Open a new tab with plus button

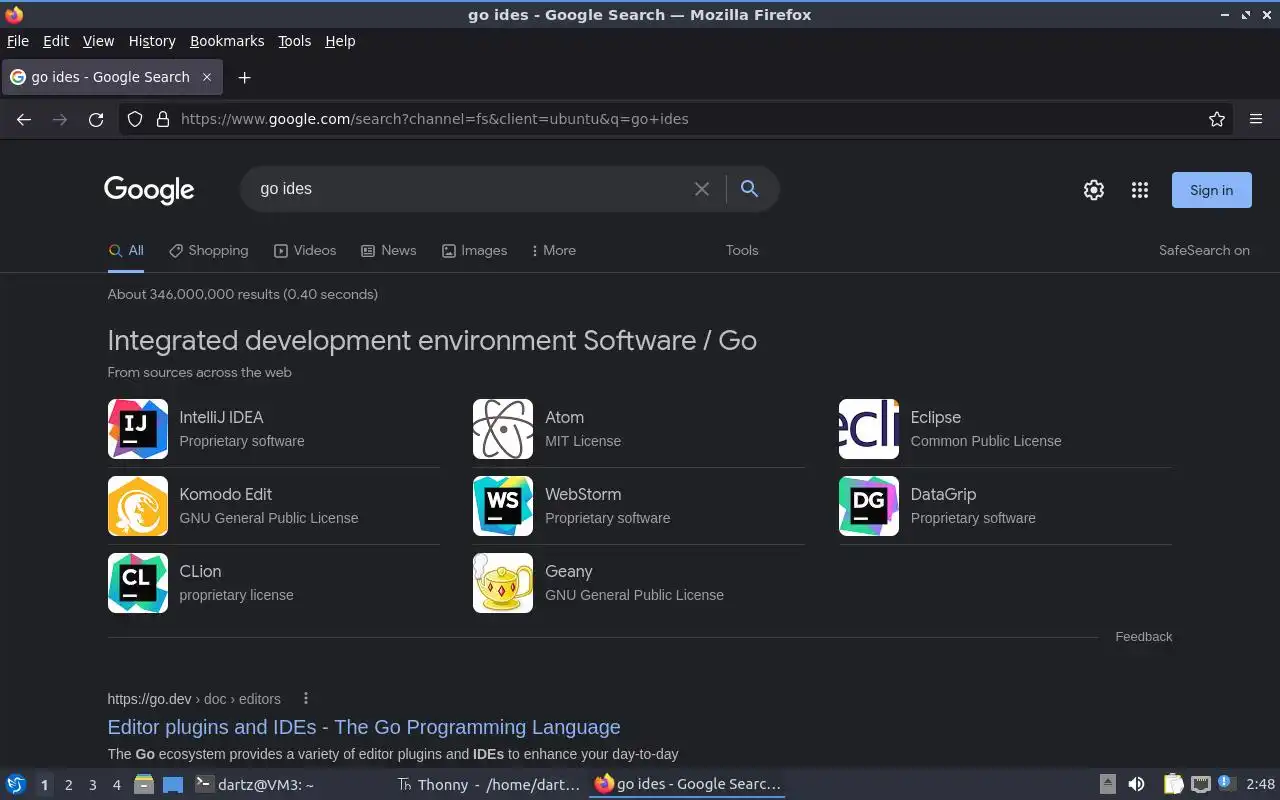[x=244, y=77]
